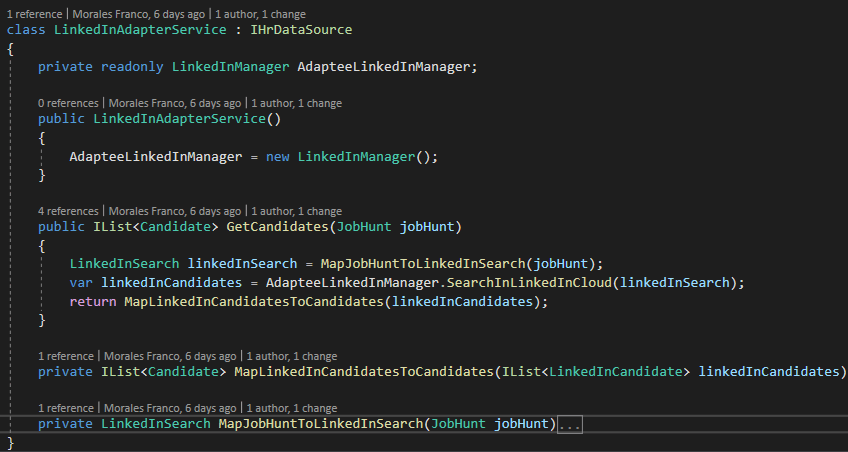Image resolution: width=848 pixels, height=452 pixels.
Task: Click the SearchInLinkedInCloud method call
Action: point(529,283)
